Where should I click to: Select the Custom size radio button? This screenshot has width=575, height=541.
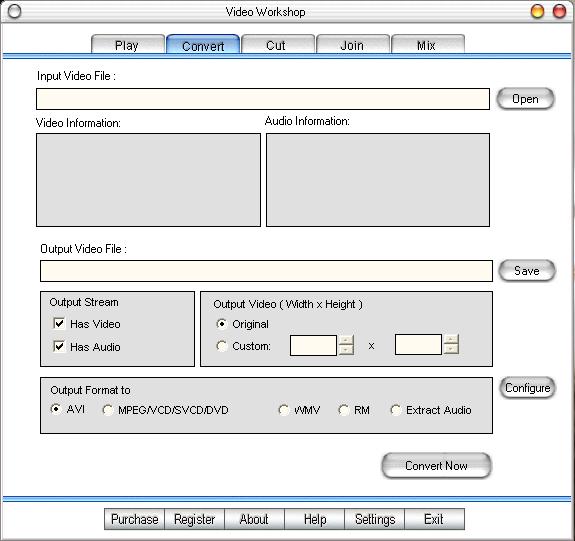pos(221,346)
